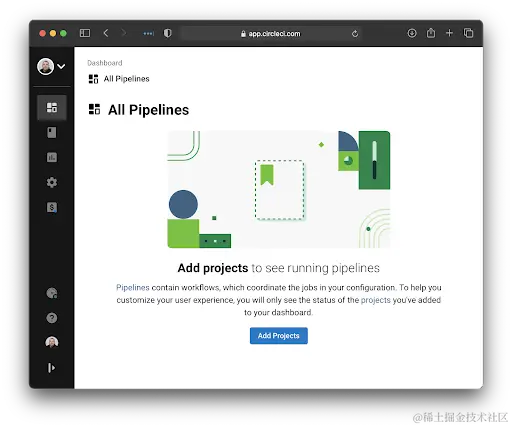This screenshot has width=512, height=427.
Task: Click the Dashboard breadcrumb label
Action: click(105, 63)
